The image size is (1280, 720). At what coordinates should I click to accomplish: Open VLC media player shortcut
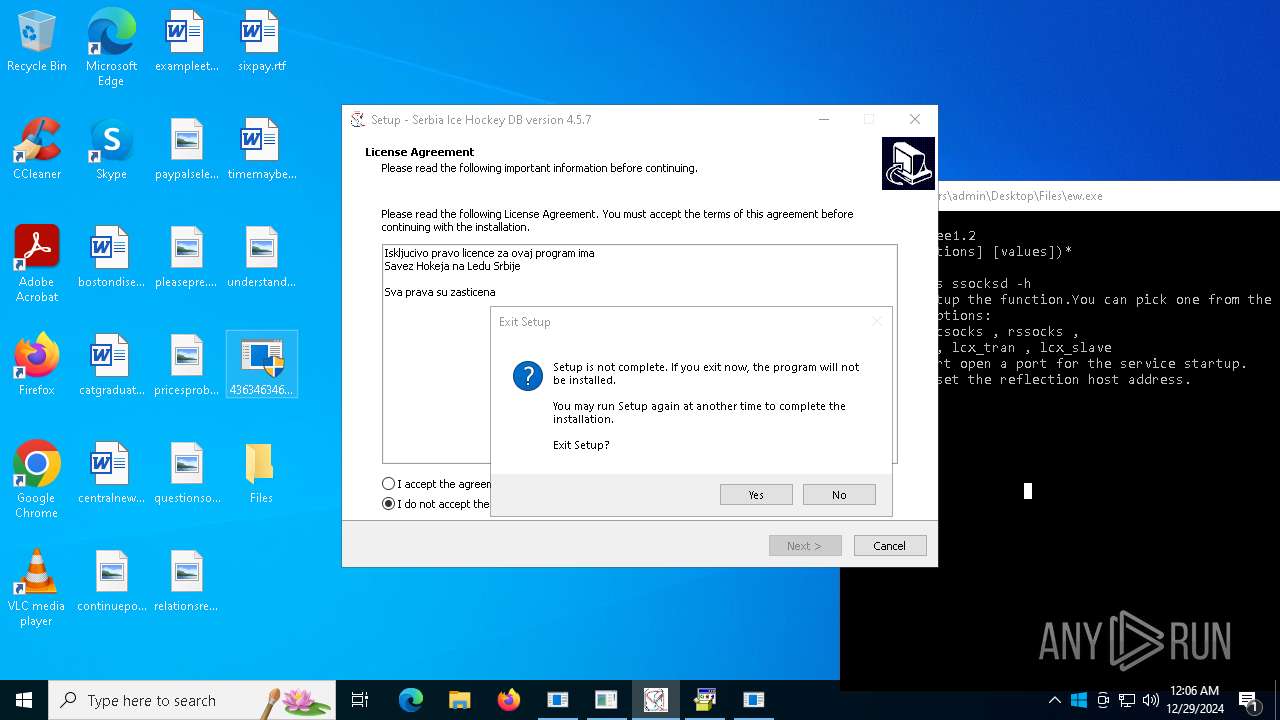[x=37, y=587]
